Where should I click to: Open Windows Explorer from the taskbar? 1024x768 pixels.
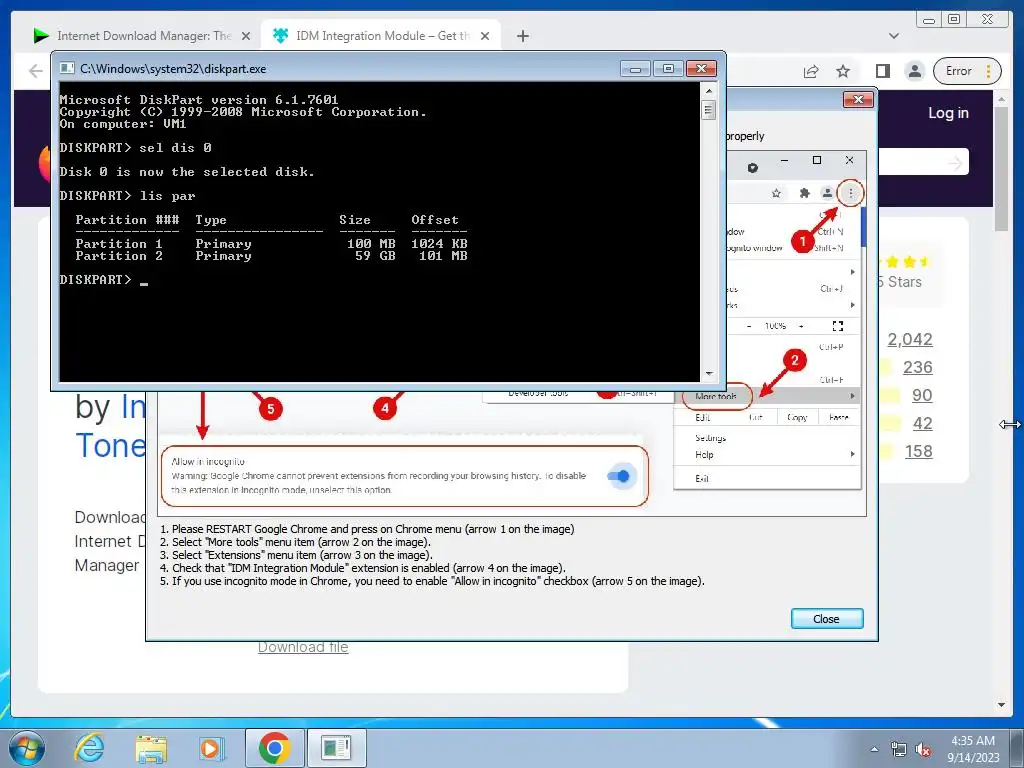(151, 748)
